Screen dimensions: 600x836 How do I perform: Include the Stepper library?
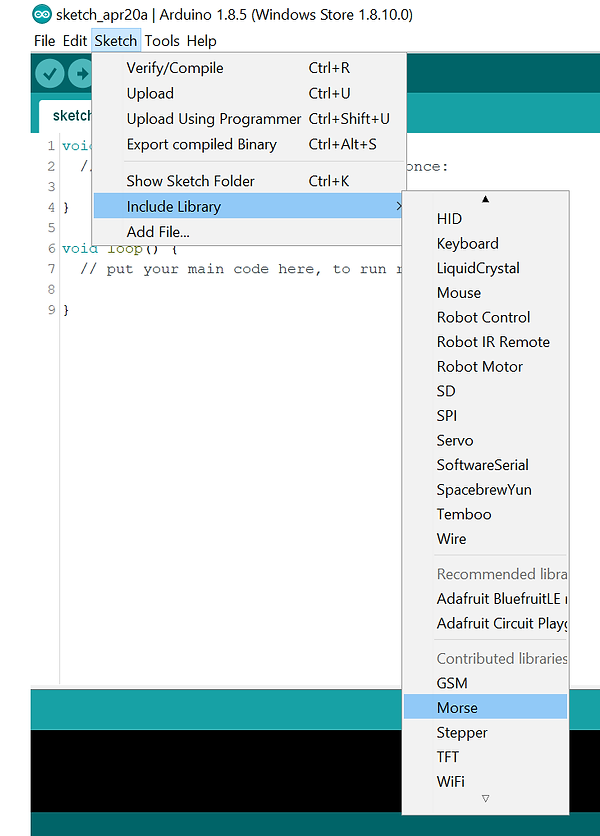click(485, 733)
